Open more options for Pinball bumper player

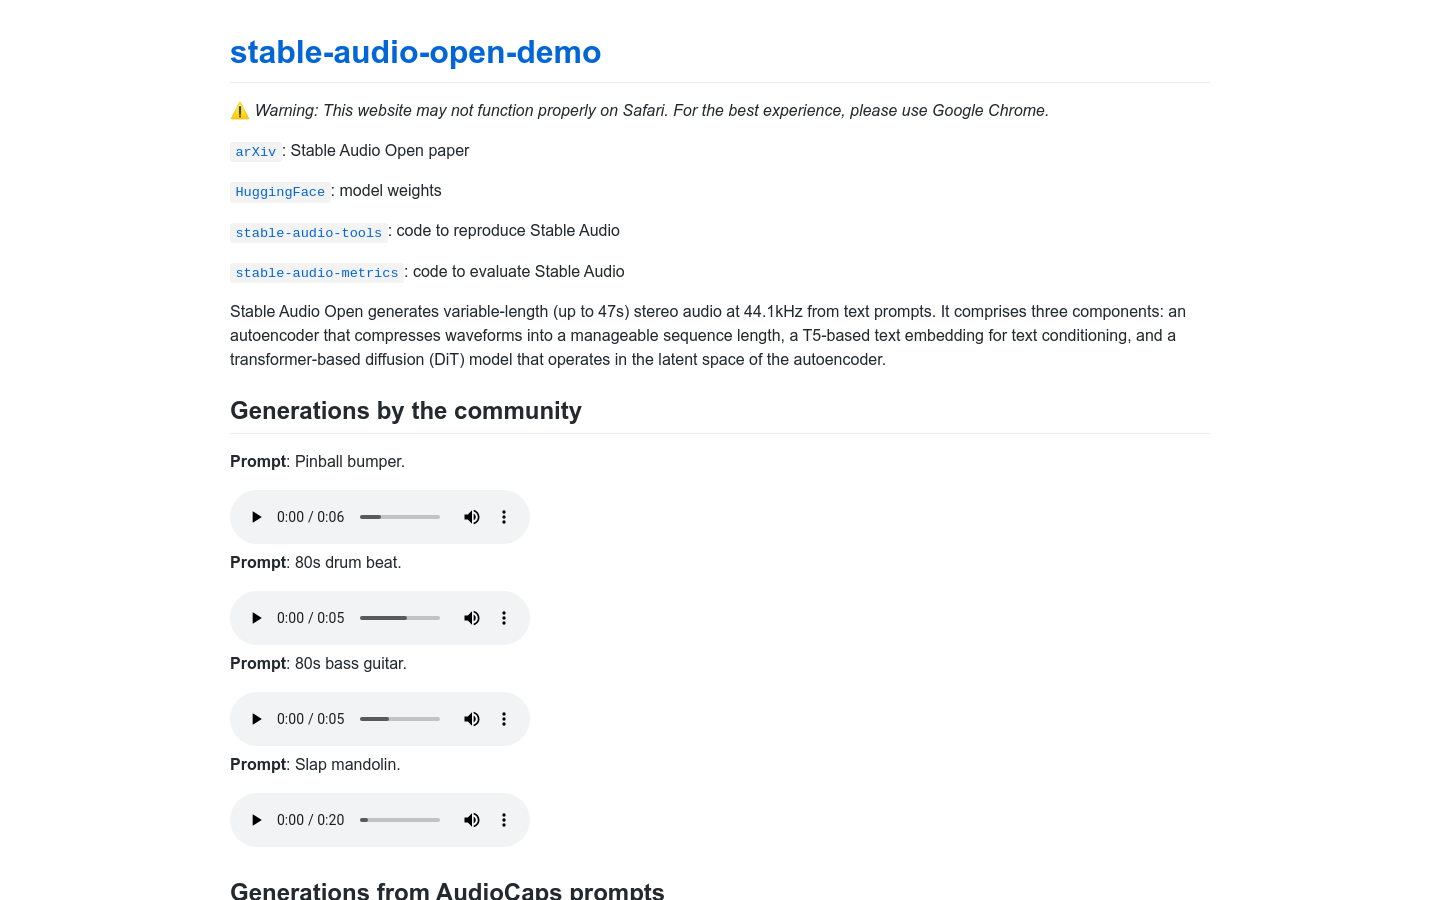click(x=504, y=517)
